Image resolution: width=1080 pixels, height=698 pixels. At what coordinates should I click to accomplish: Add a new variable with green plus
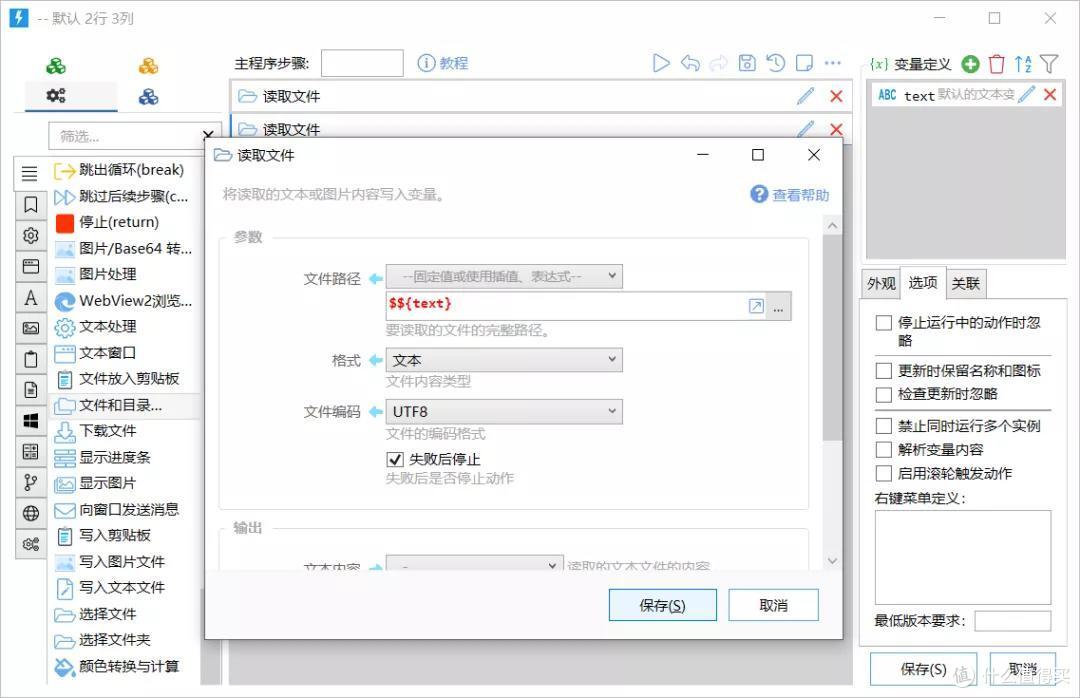tap(970, 64)
